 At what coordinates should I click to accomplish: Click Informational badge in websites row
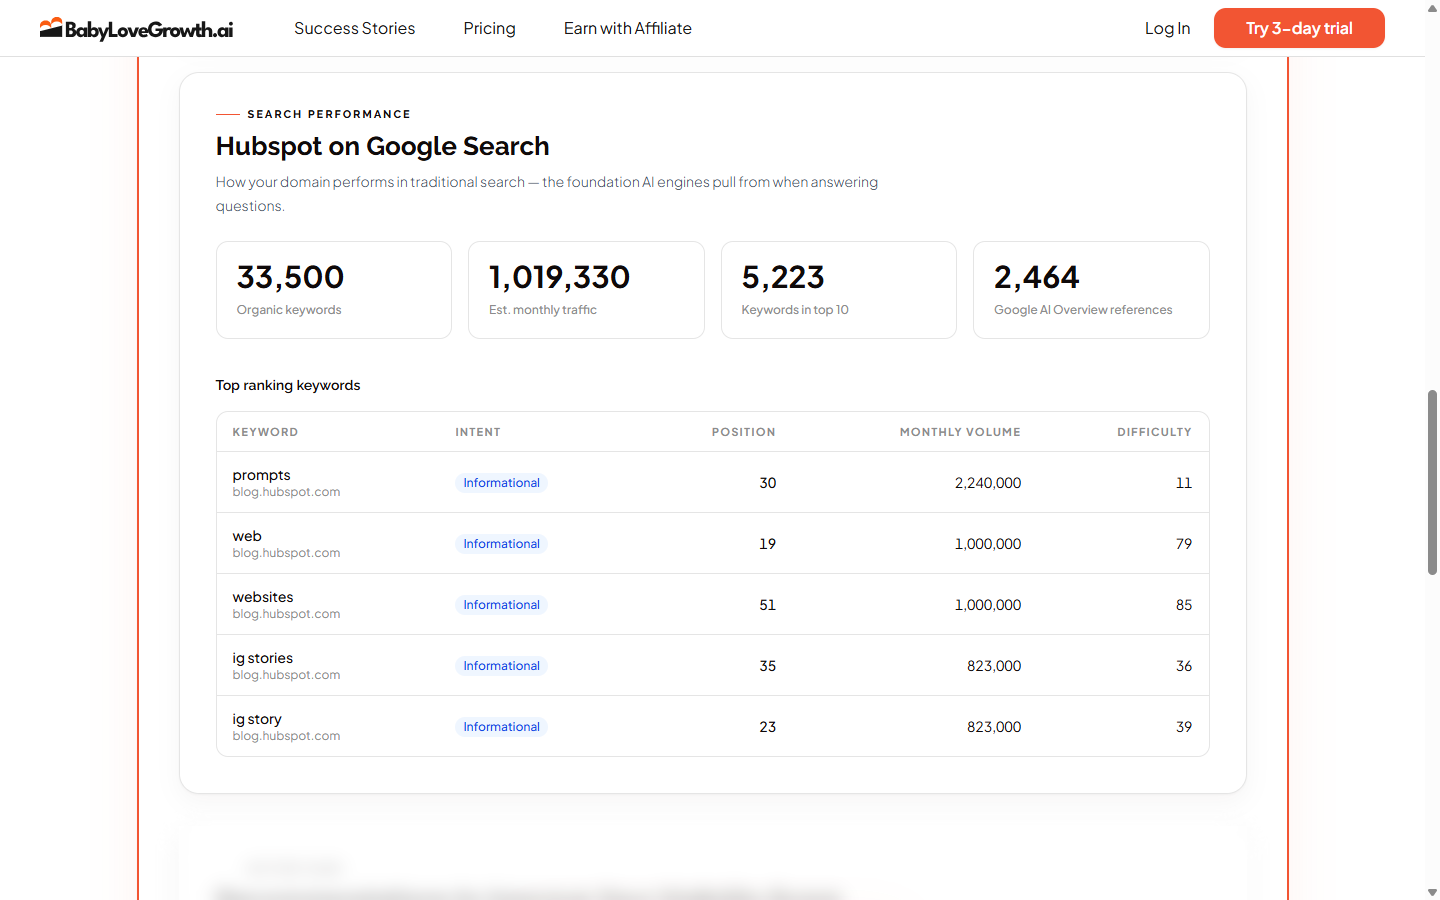(501, 605)
